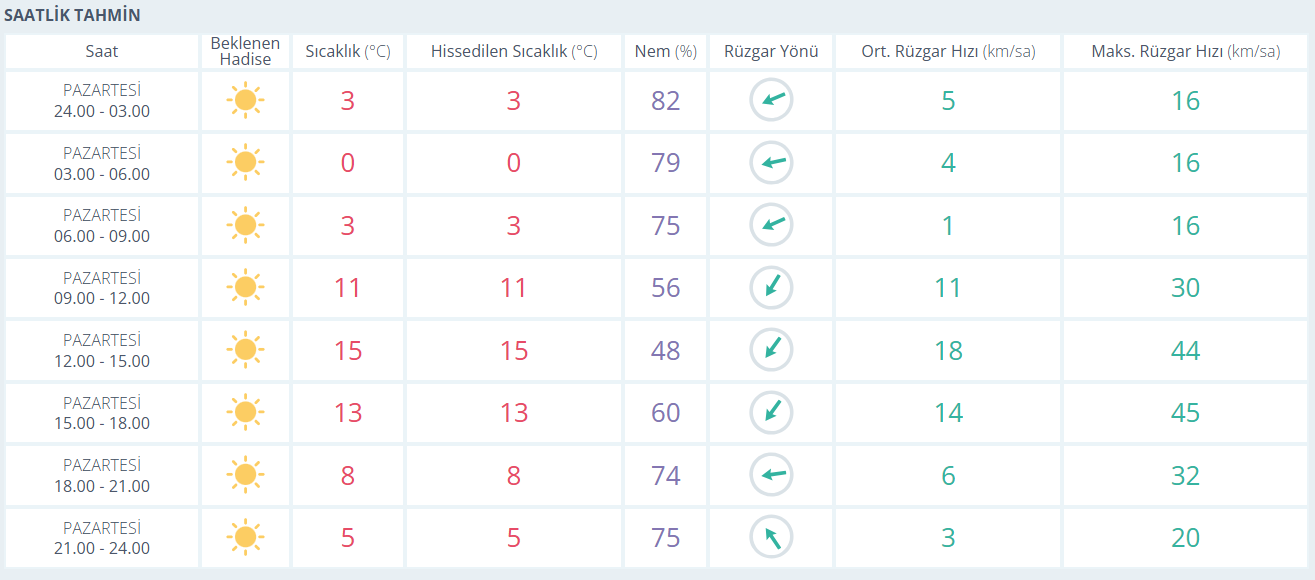The width and height of the screenshot is (1315, 580).
Task: Select the Hissedilen Sıcaklık column header
Action: 513,52
